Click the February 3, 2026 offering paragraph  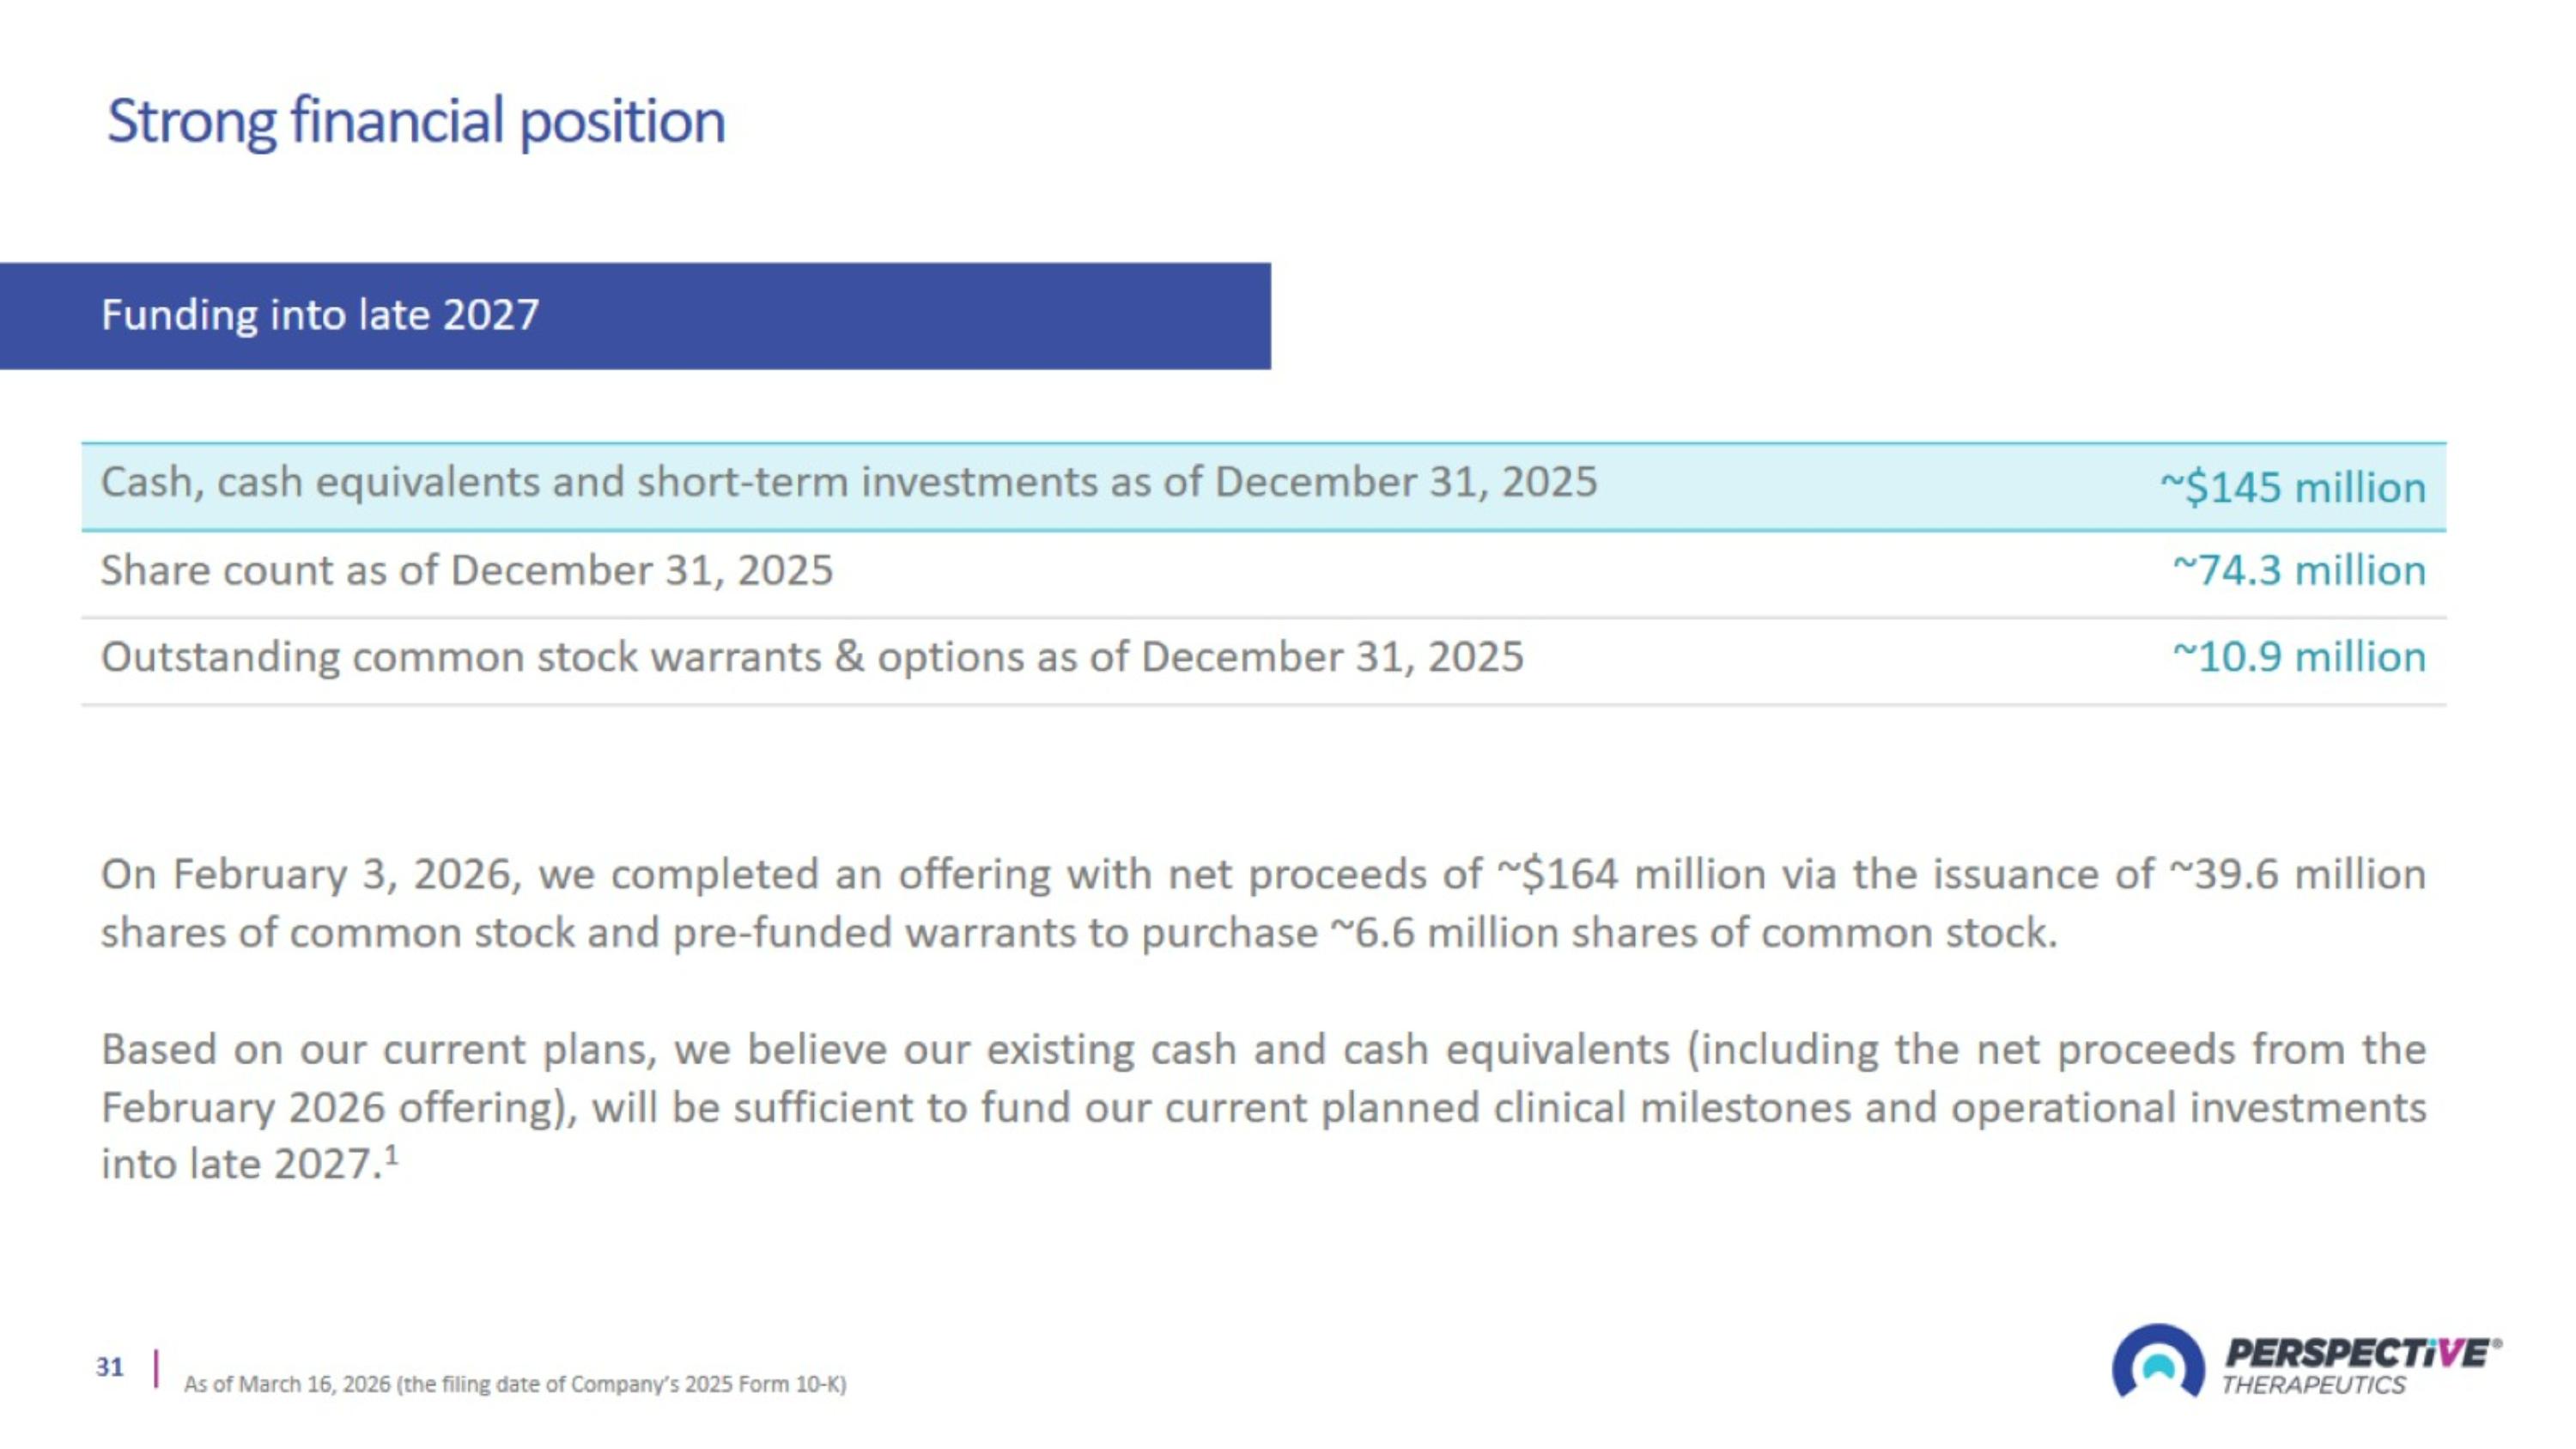pyautogui.click(x=1262, y=903)
